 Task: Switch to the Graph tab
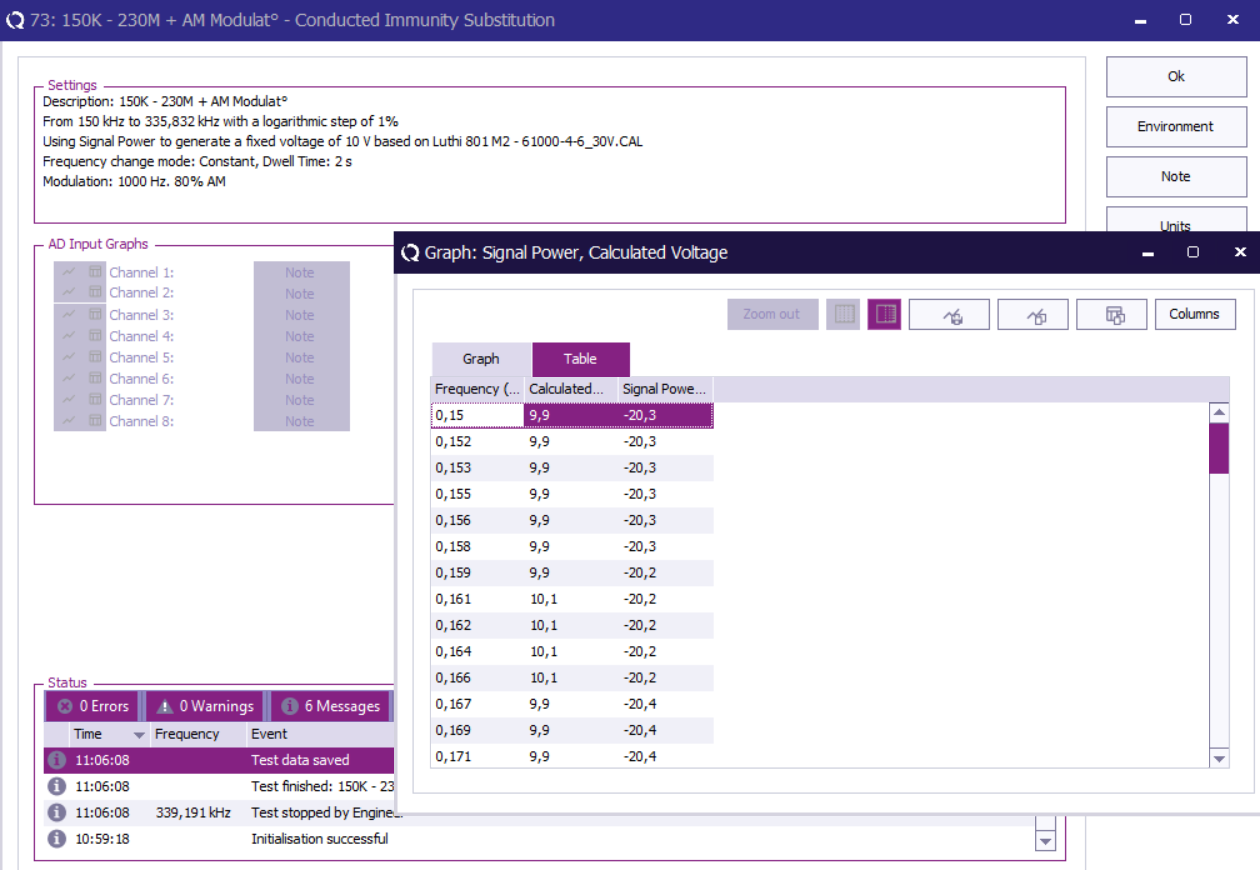[481, 359]
